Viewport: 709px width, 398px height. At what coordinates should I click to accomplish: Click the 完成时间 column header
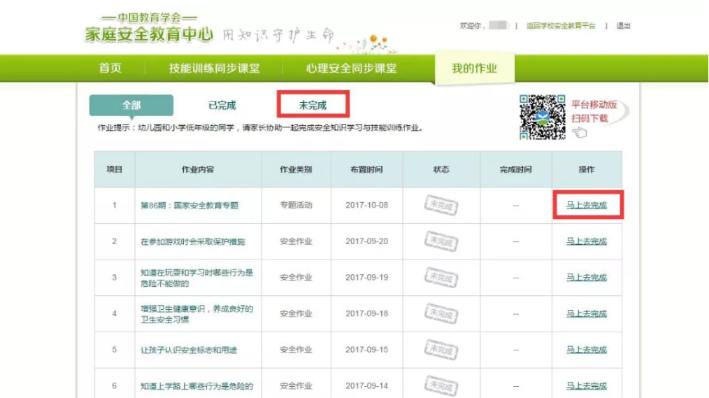coord(516,170)
